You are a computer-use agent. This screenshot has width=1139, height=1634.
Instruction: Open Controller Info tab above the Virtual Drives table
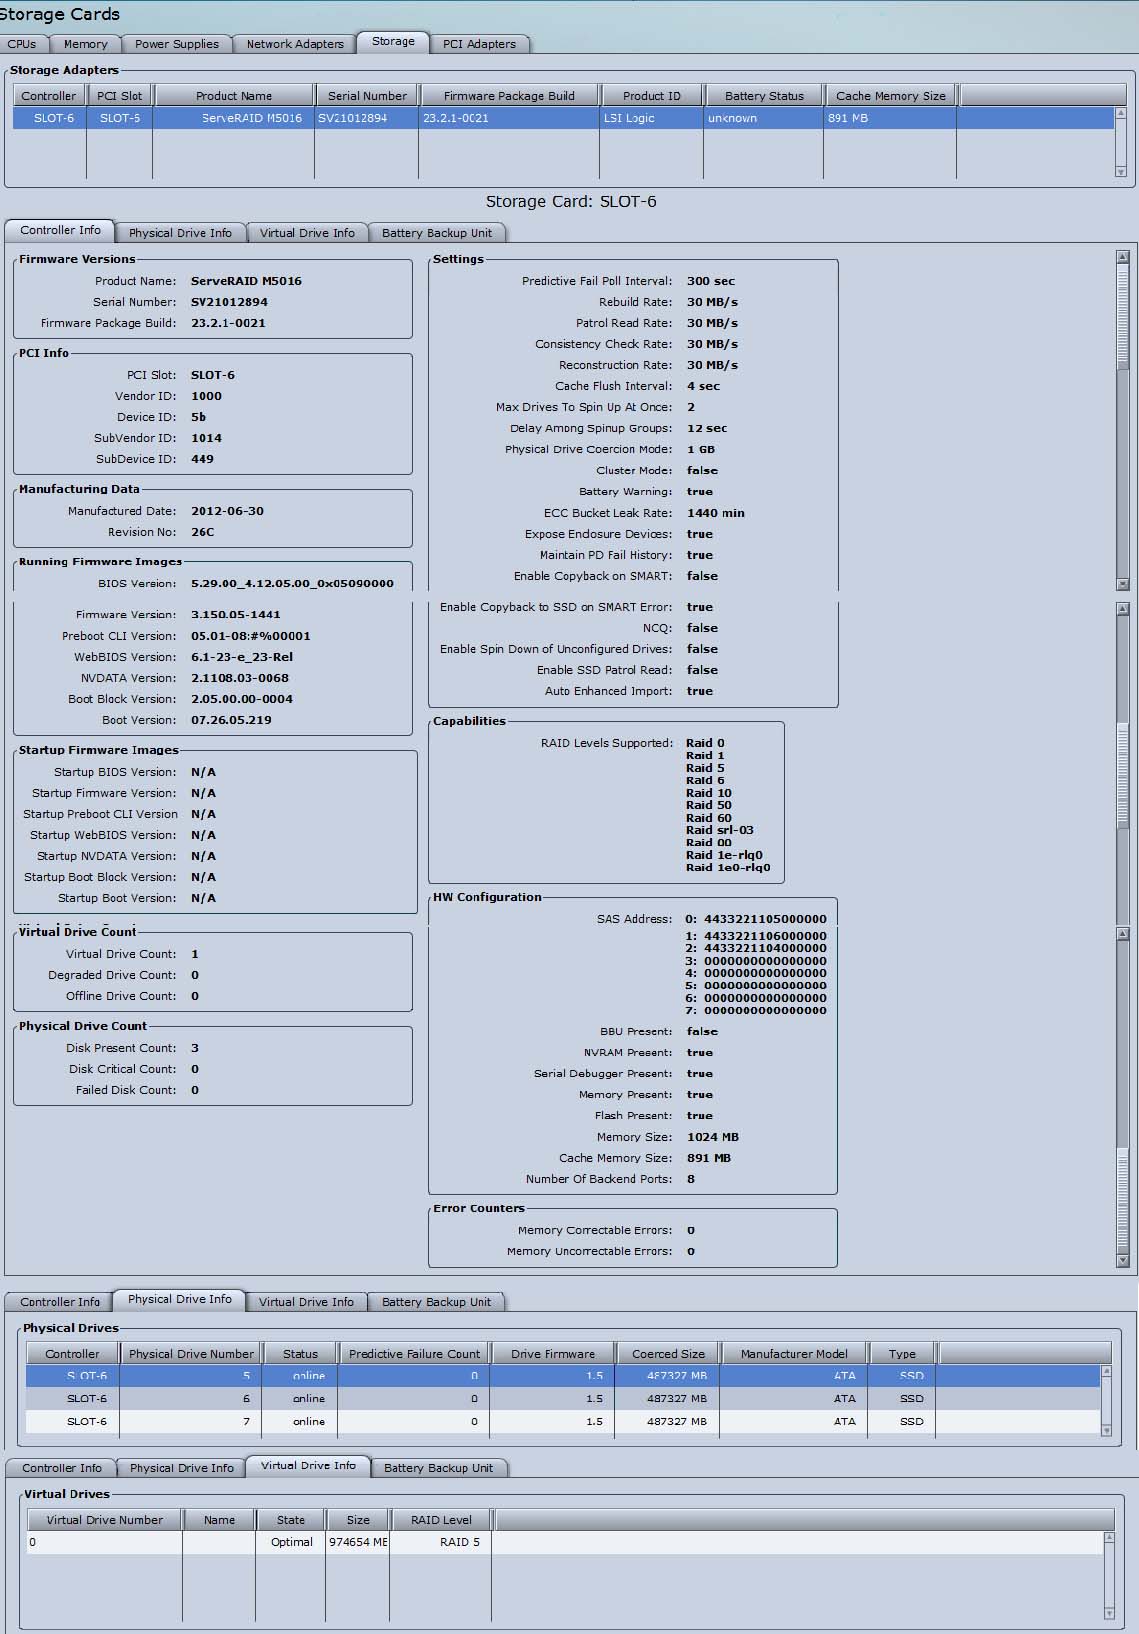62,1468
